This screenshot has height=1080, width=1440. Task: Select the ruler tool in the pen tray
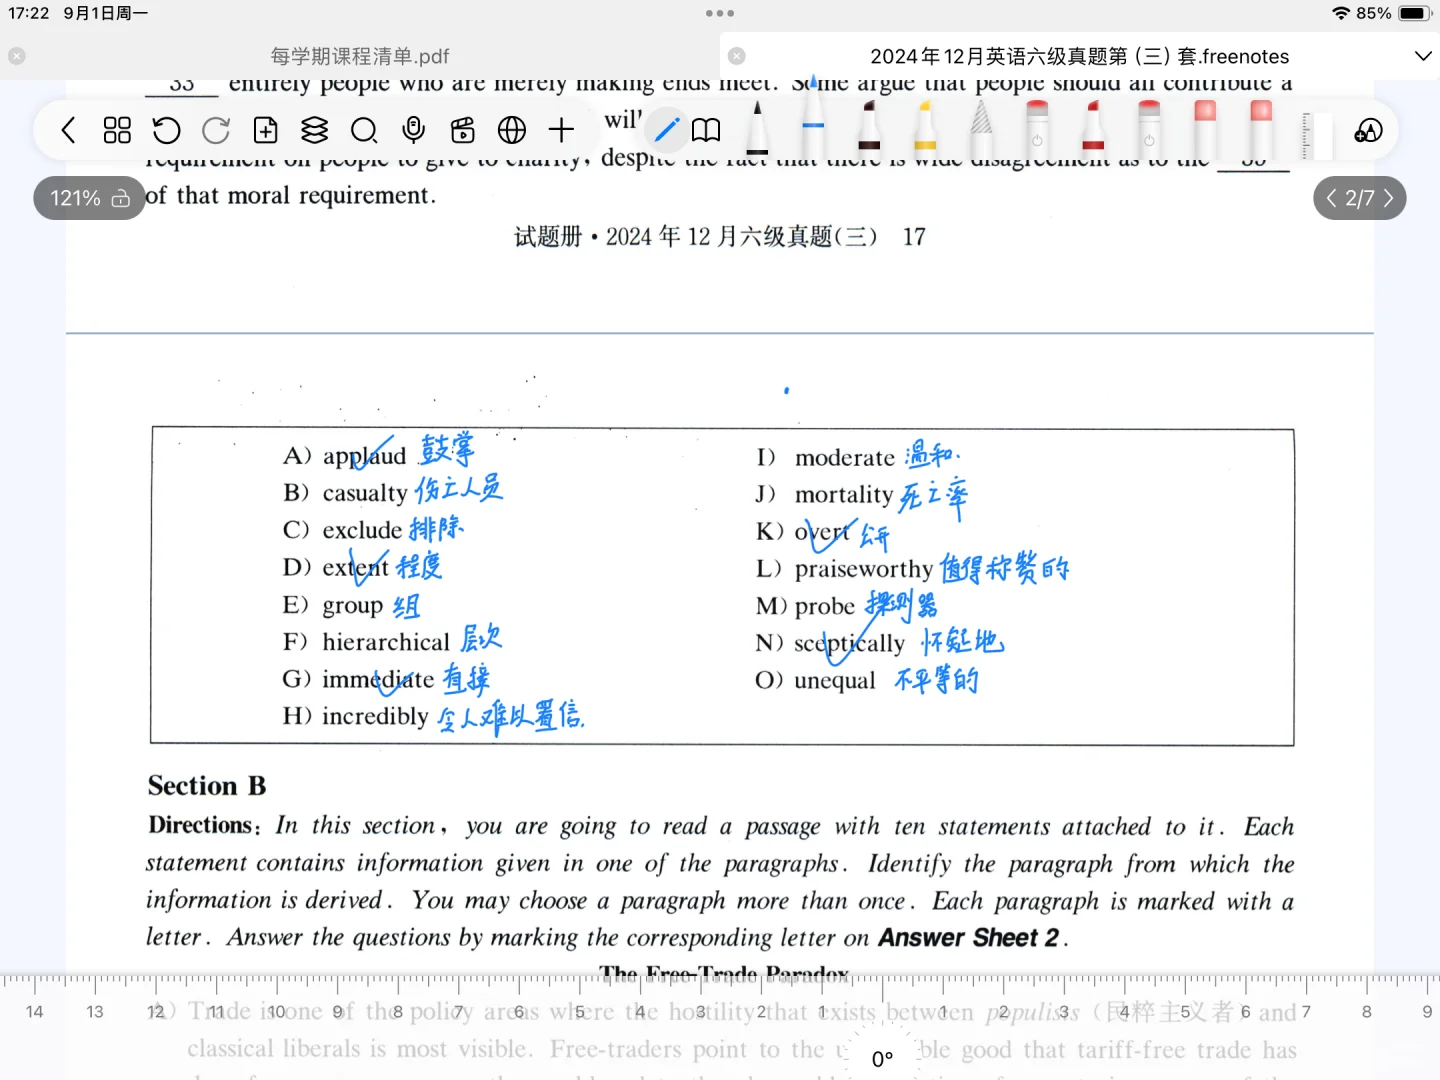click(1316, 134)
